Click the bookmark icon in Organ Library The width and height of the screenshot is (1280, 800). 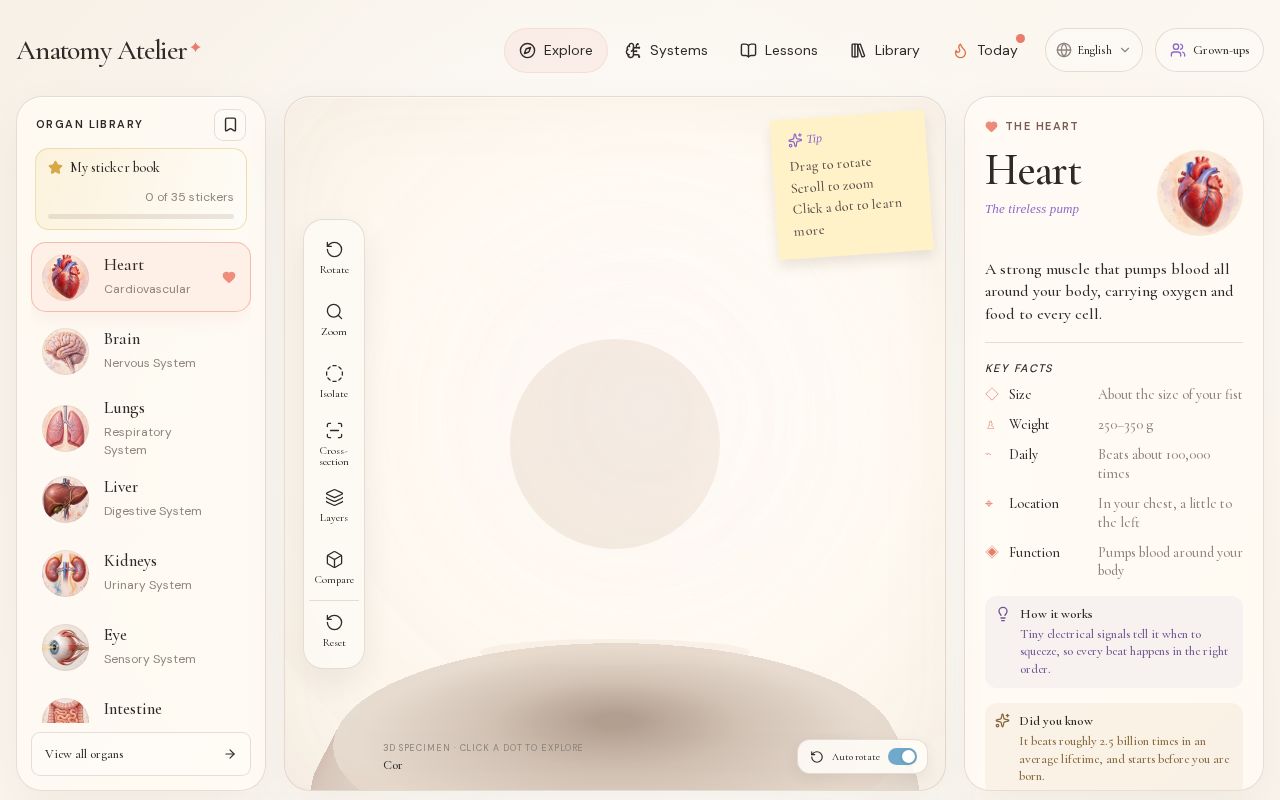pyautogui.click(x=230, y=125)
